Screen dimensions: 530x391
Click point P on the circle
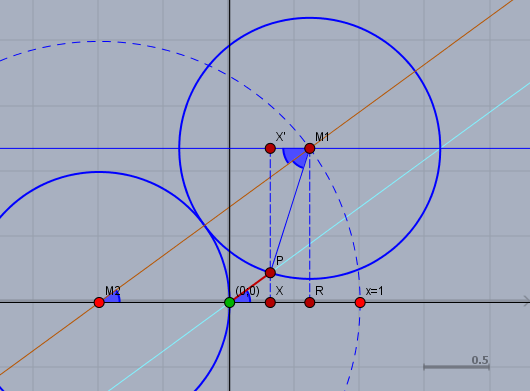pyautogui.click(x=270, y=272)
